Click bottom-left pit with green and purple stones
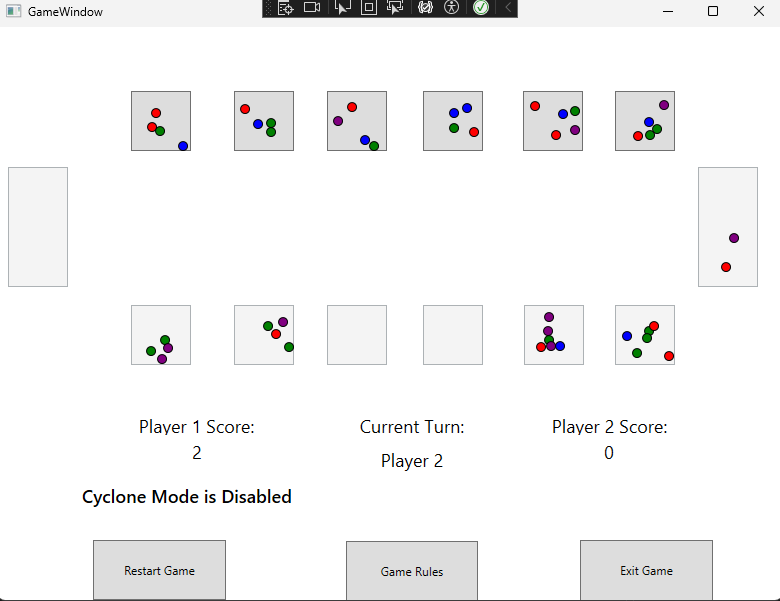Screen dimensions: 780x601 point(161,335)
